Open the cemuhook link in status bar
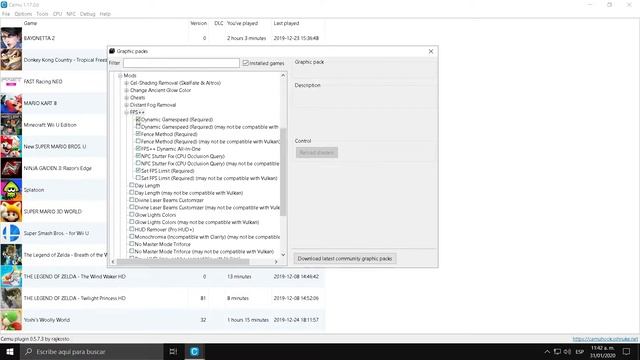Viewport: 640px width, 360px height. (605, 339)
